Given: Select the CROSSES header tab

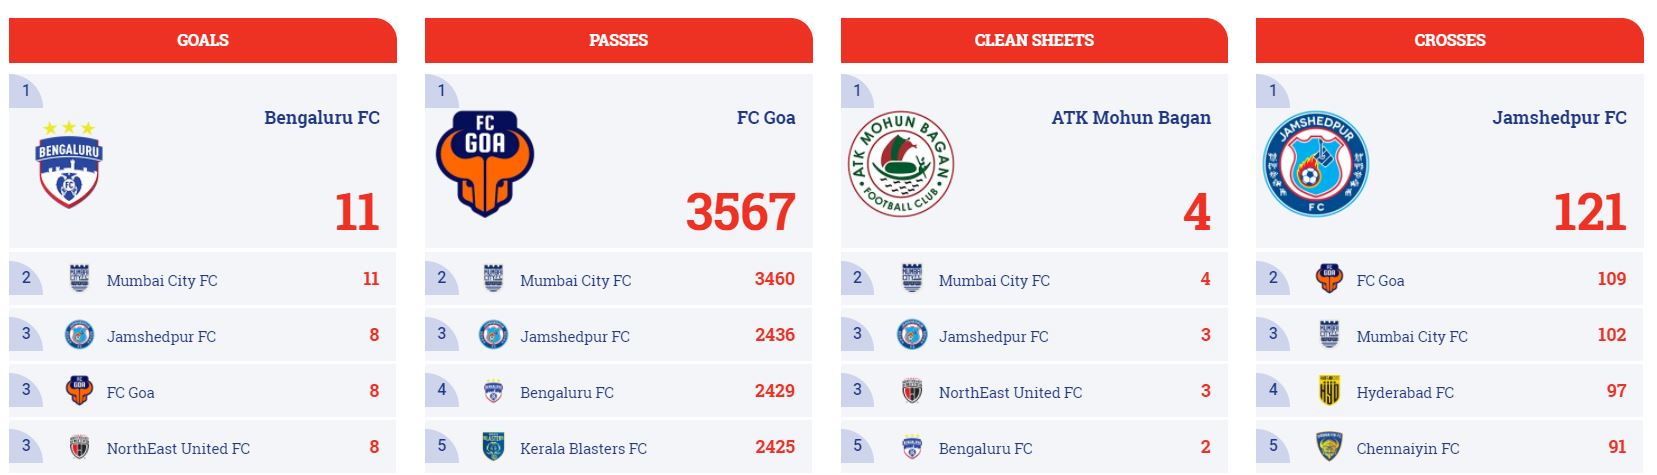Looking at the screenshot, I should tap(1450, 40).
